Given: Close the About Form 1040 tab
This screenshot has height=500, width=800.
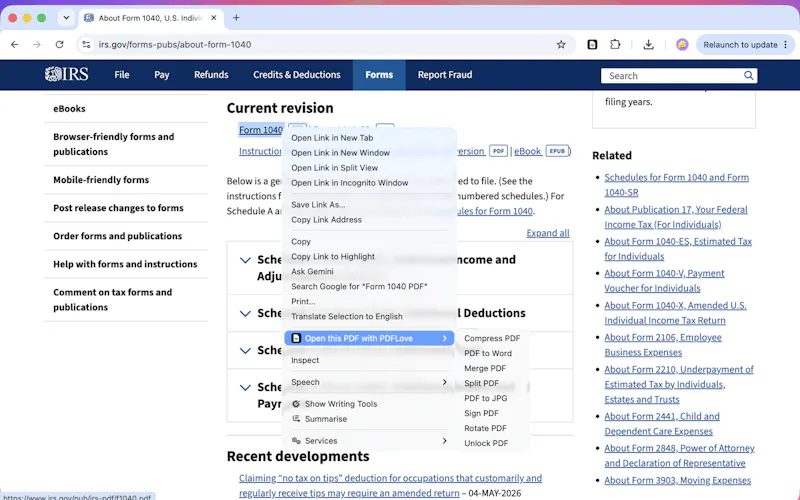Looking at the screenshot, I should tap(214, 18).
